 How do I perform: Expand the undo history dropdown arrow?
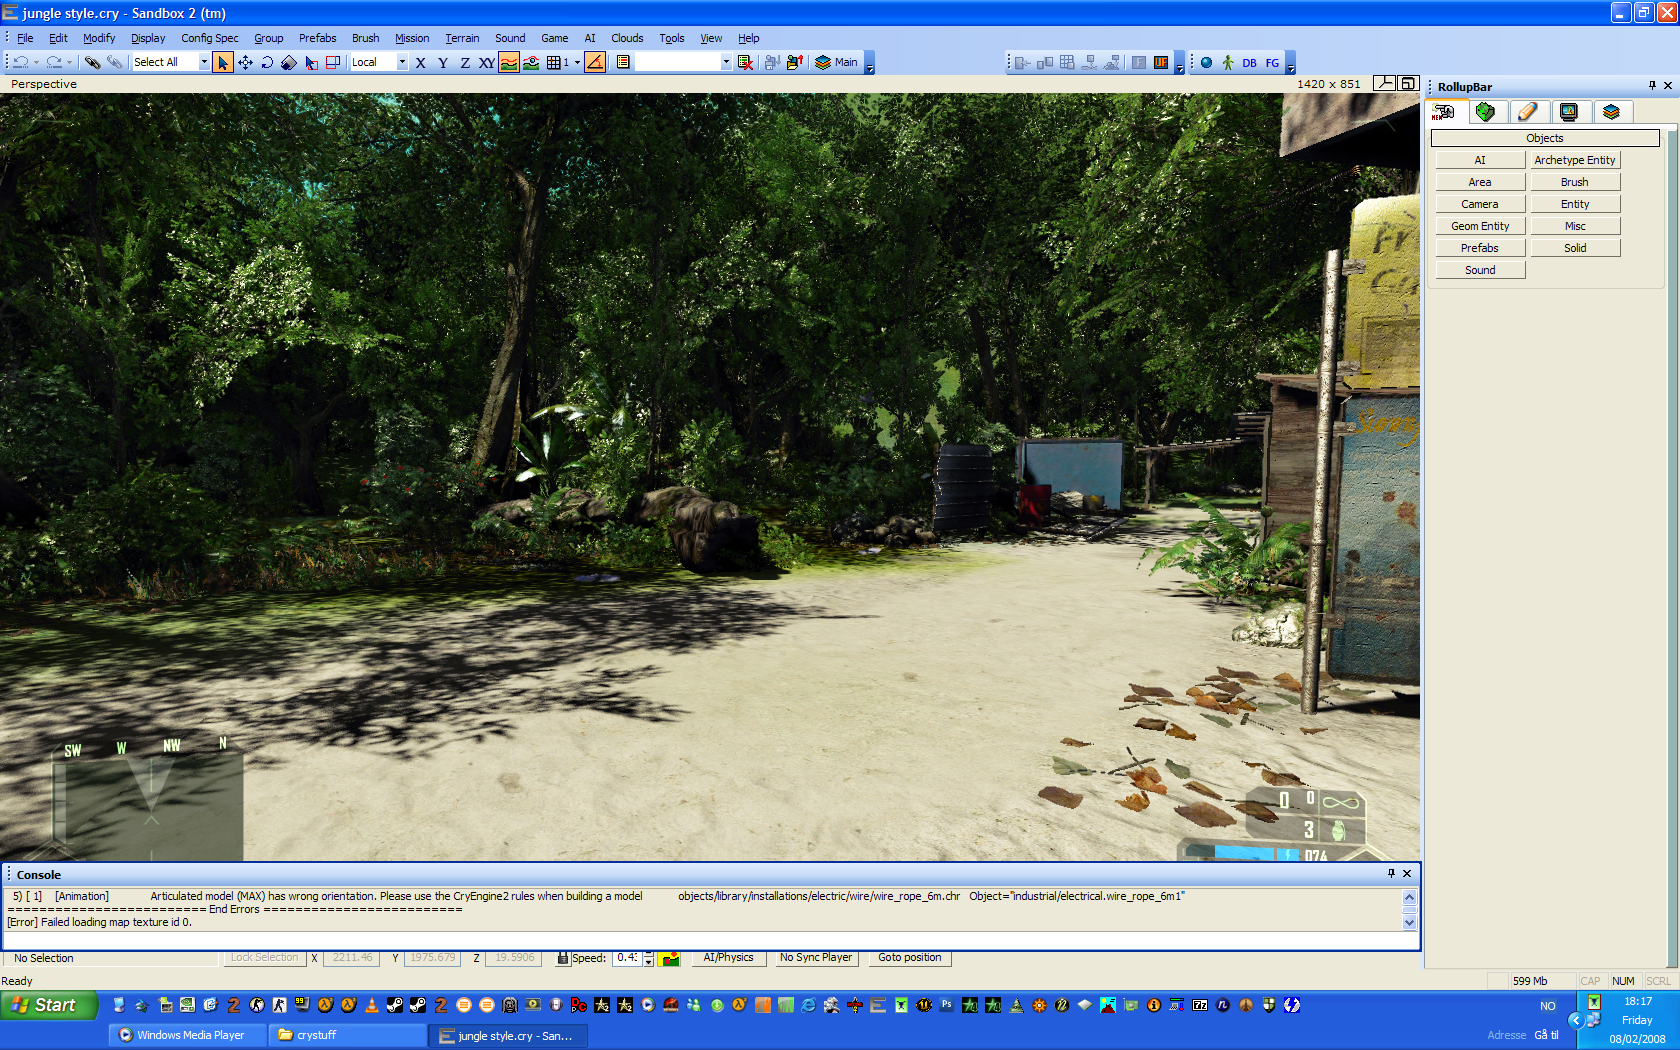tap(37, 62)
